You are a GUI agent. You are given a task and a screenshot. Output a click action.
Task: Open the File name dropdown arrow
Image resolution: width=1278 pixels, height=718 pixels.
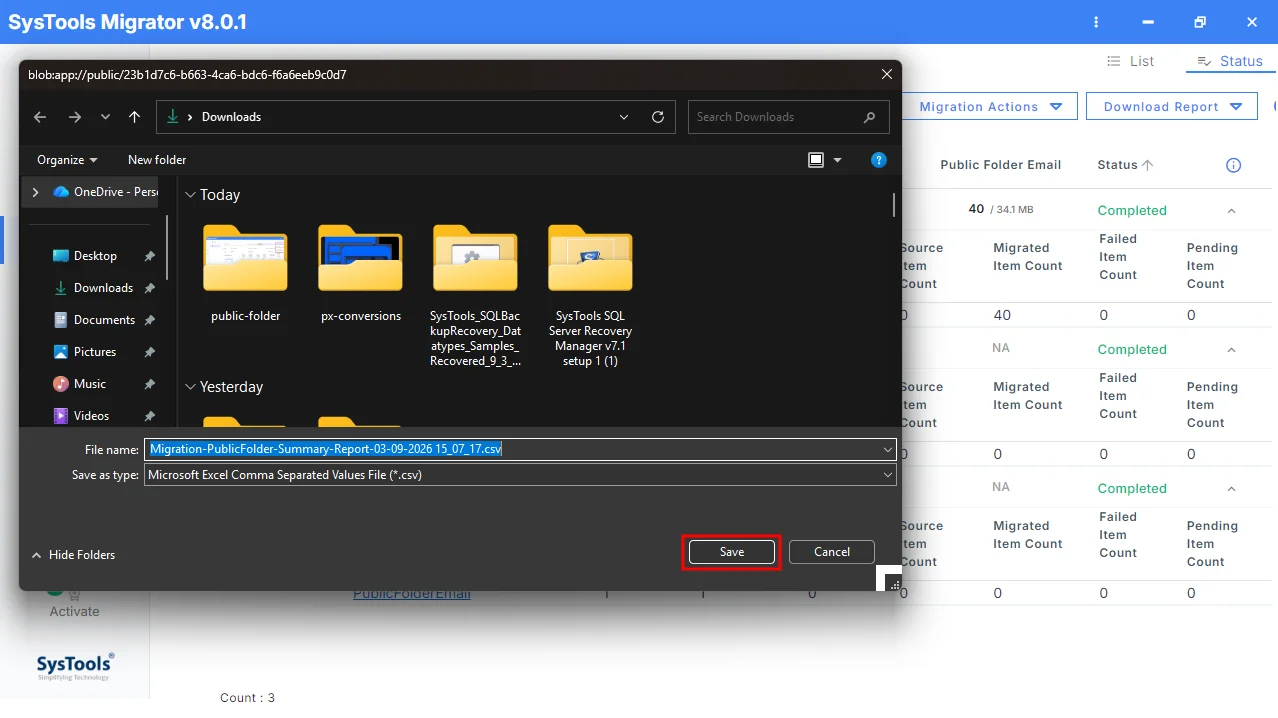[888, 450]
